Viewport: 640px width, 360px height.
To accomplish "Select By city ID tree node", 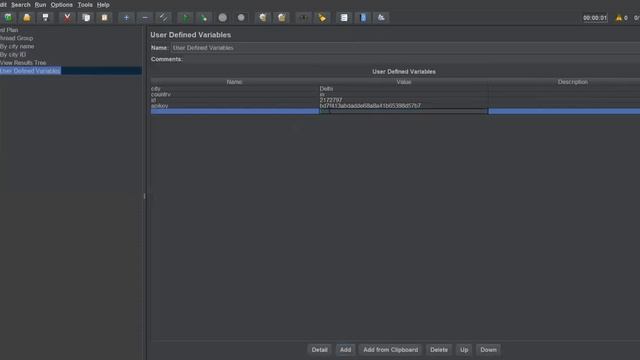I will (13, 54).
